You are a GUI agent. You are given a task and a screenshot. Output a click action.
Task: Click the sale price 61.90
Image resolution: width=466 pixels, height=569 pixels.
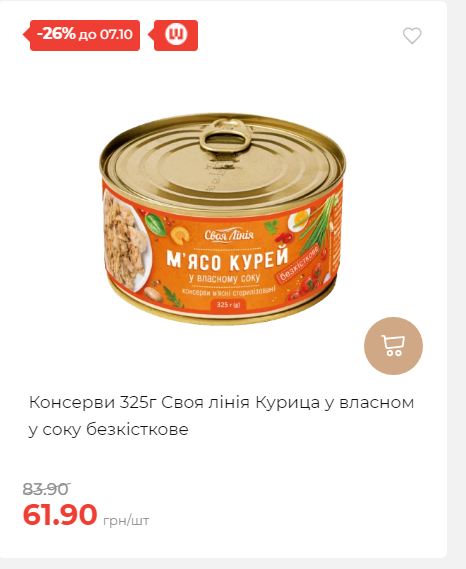click(x=60, y=514)
